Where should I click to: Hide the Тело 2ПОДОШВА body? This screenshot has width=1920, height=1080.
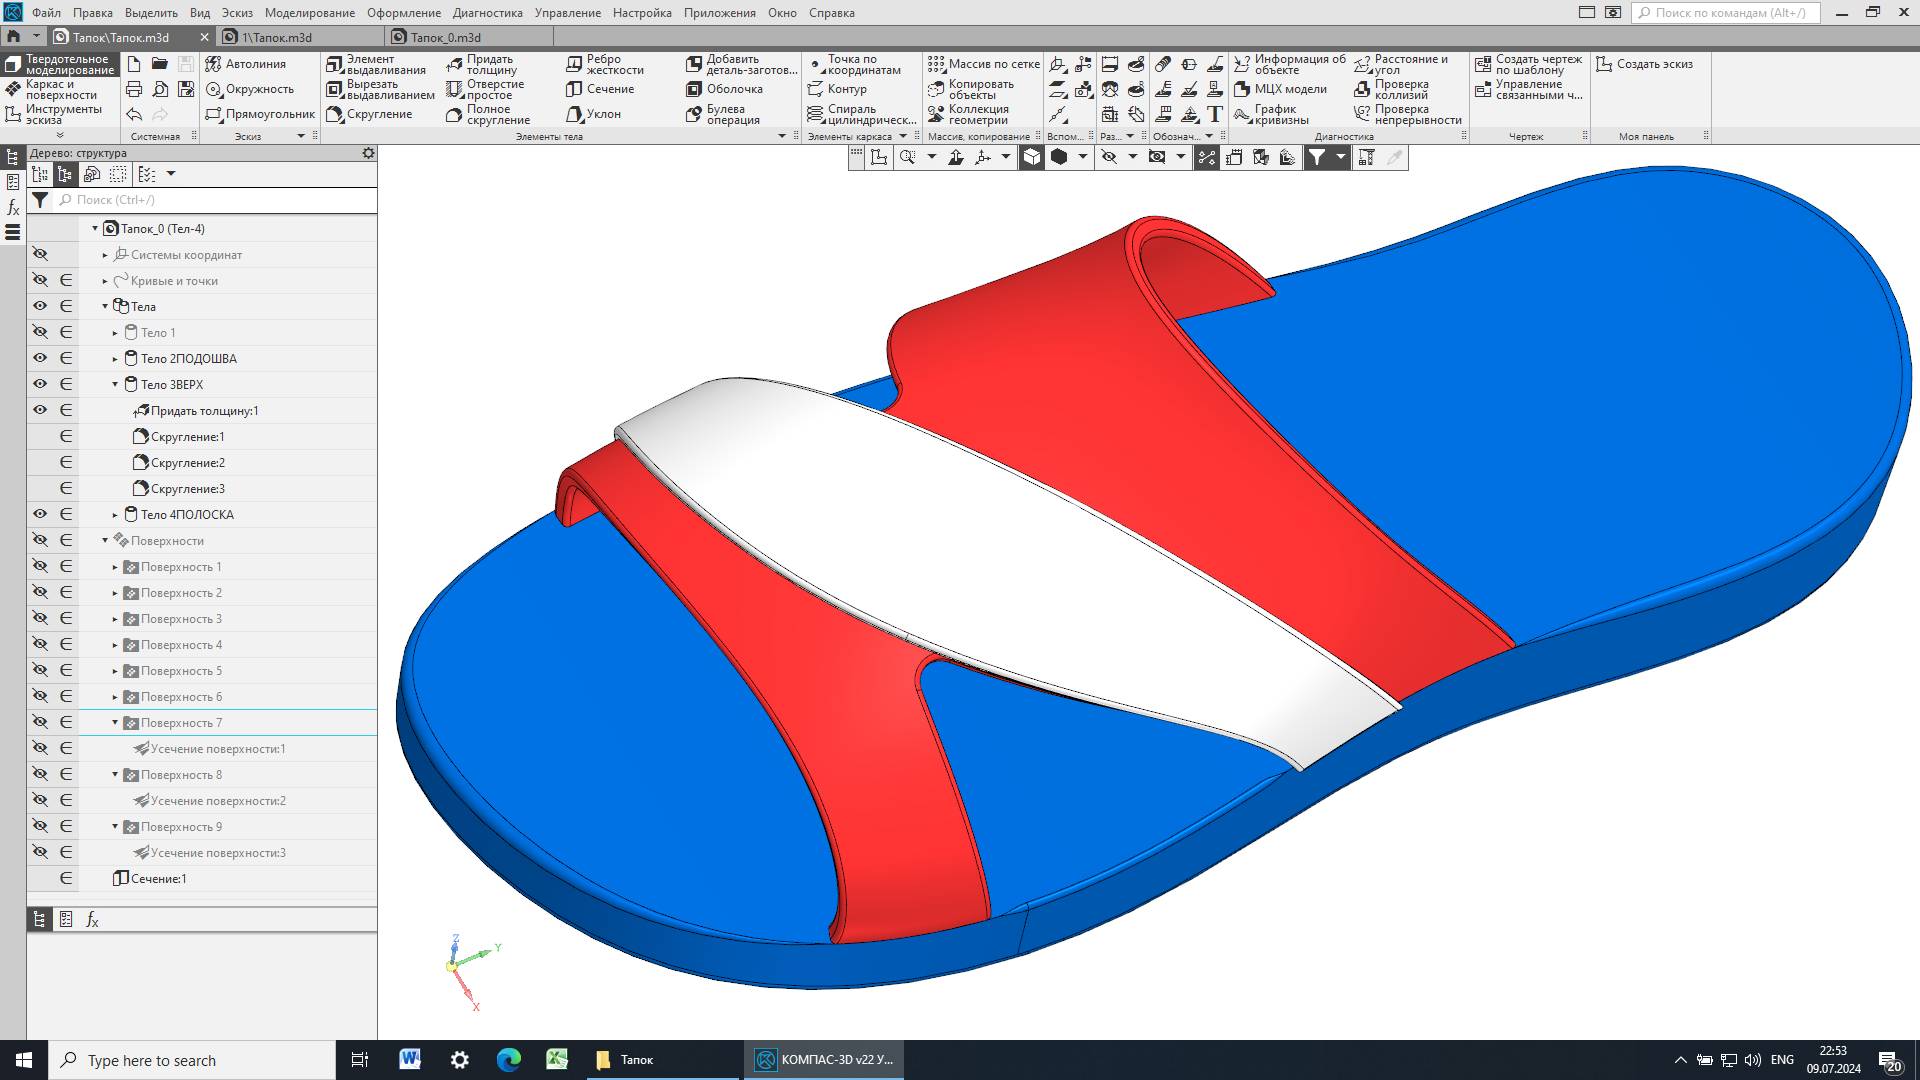[x=40, y=358]
